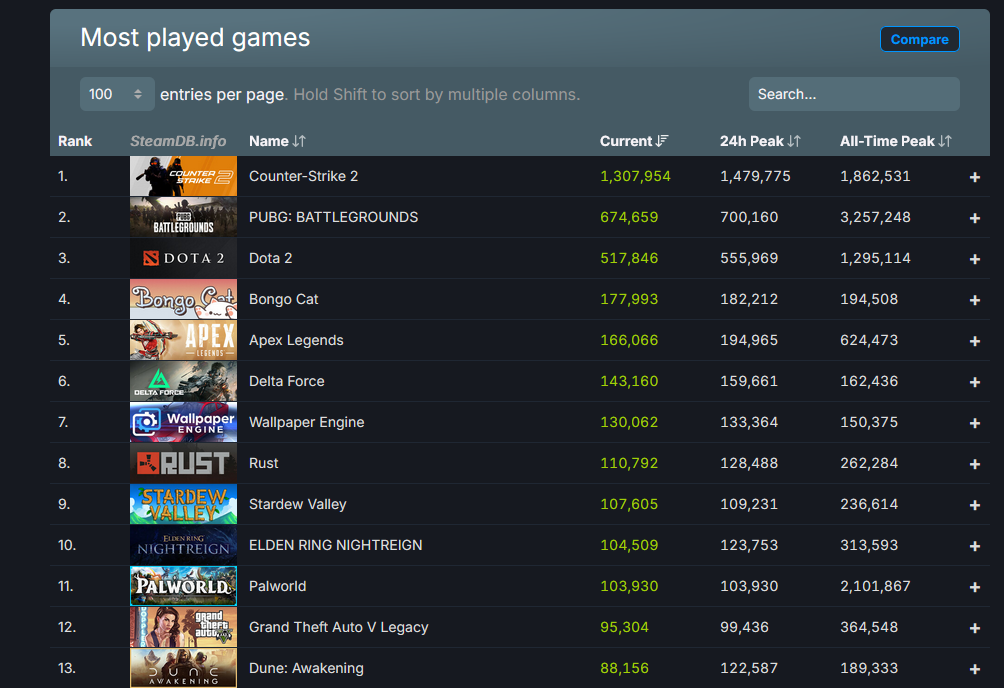Open the Dune Awakening thumbnail image
The width and height of the screenshot is (1004, 688).
click(x=183, y=668)
